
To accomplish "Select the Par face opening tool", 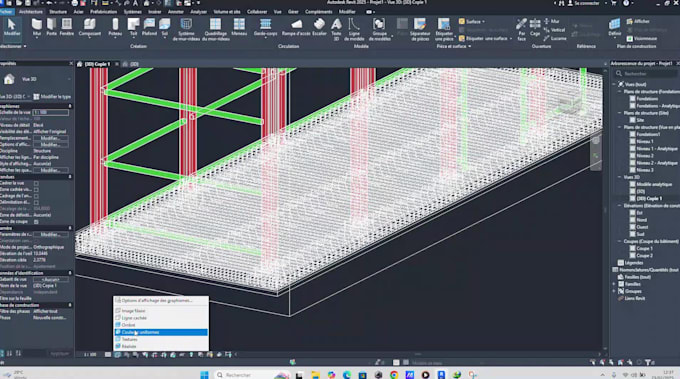I will click(x=522, y=29).
